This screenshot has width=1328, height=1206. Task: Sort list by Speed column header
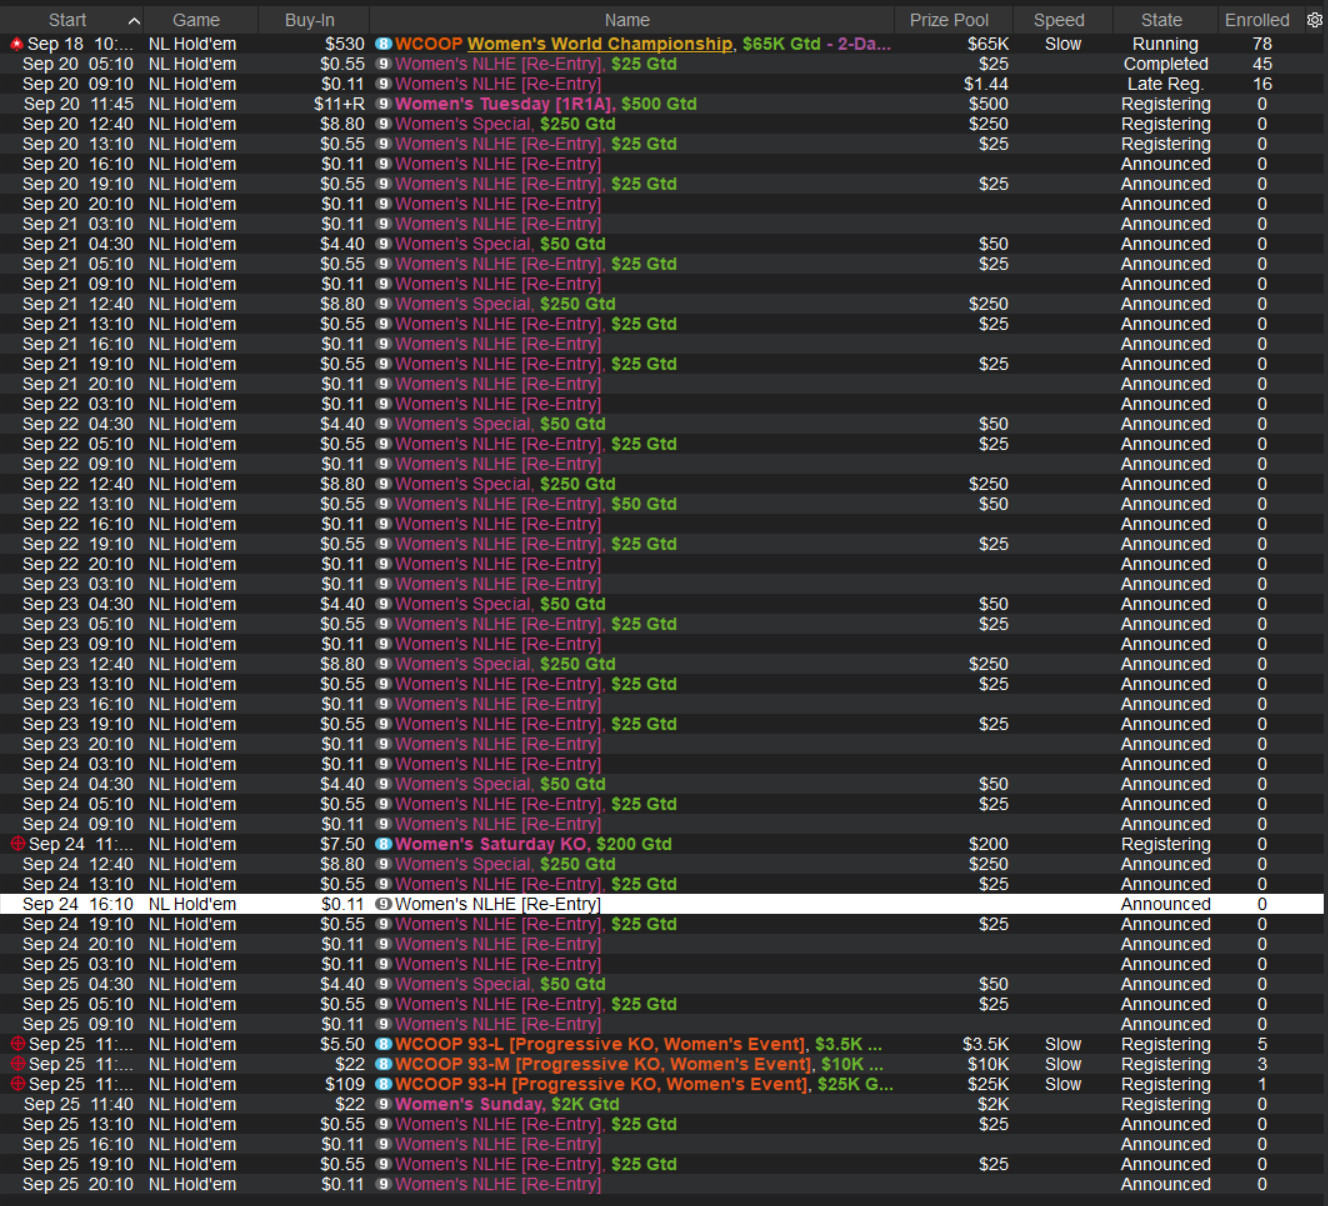1059,20
